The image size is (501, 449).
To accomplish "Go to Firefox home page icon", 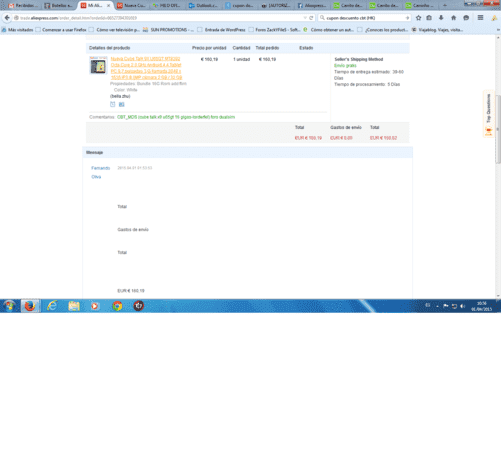I will tap(453, 18).
